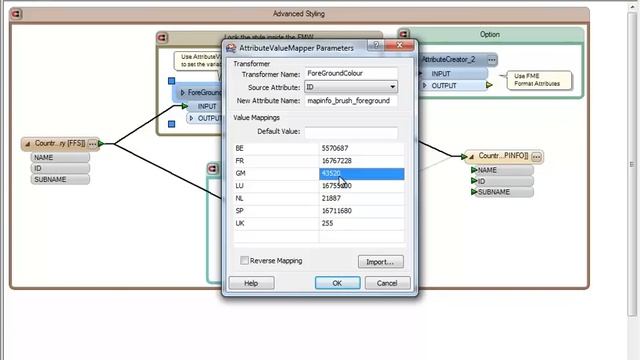Click green arrow beside NAME in writer
The image size is (640, 360).
[474, 170]
